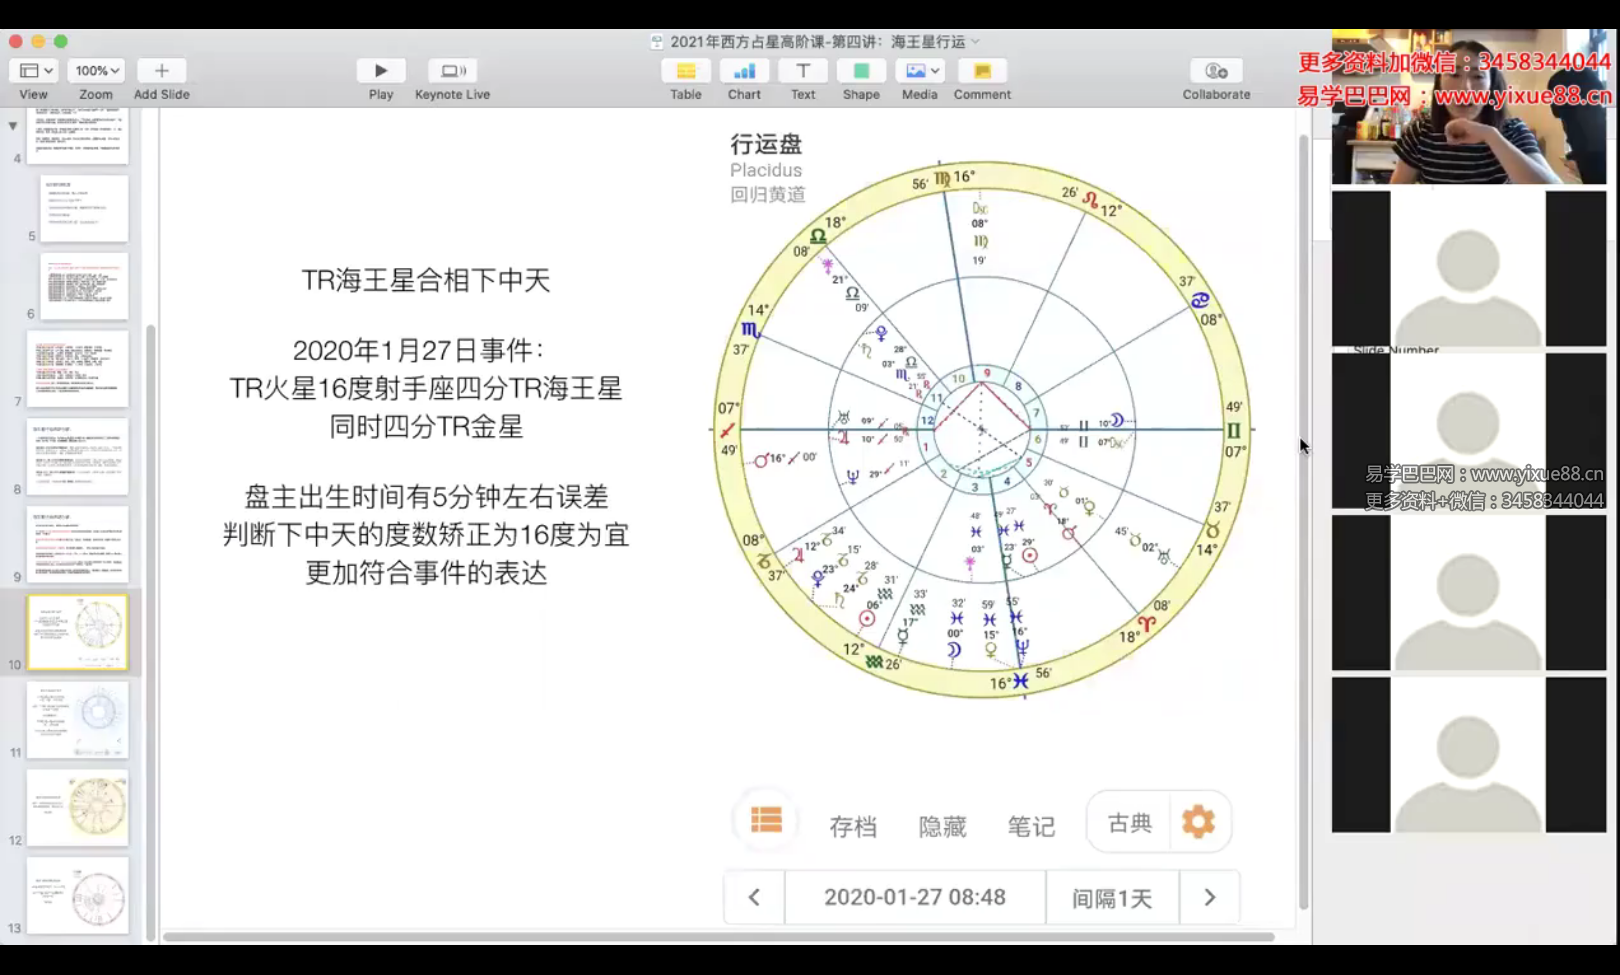Collapse the slide group disclosure triangle

tap(13, 126)
